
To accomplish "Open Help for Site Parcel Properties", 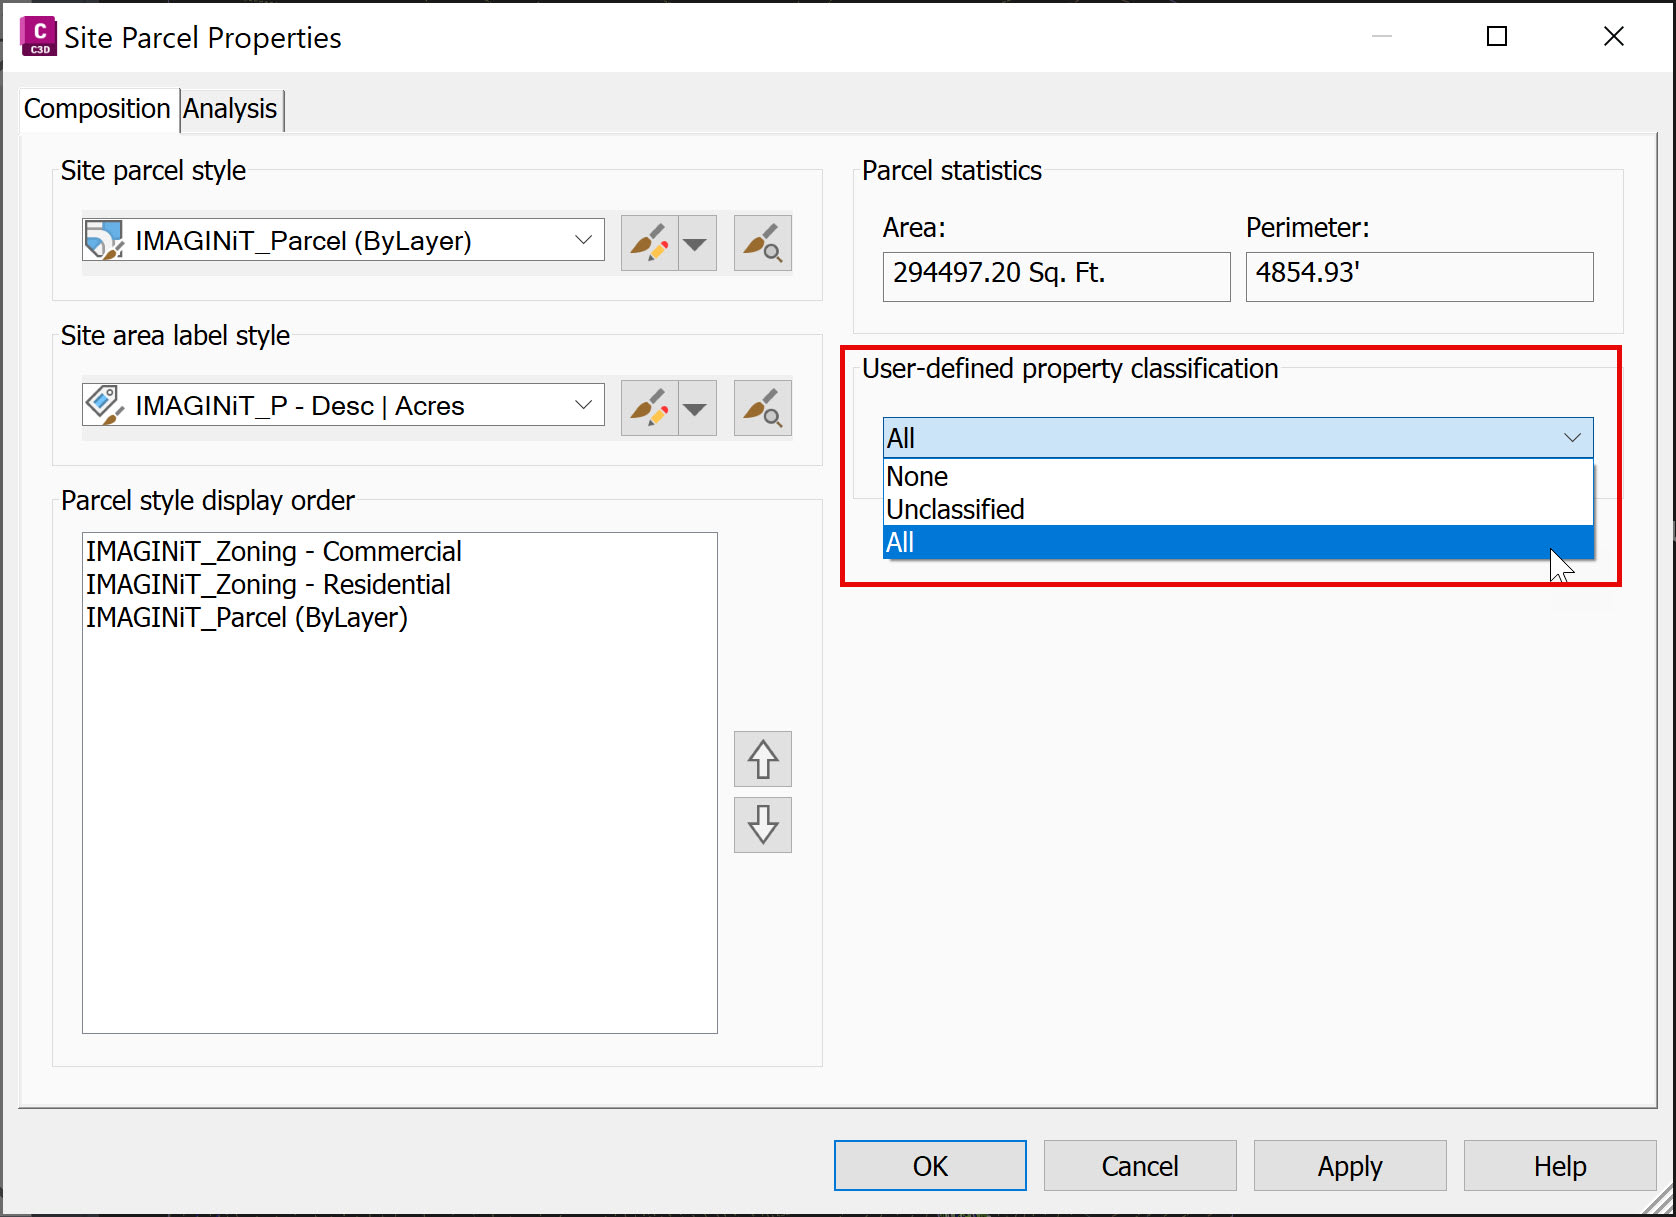I will (1560, 1166).
